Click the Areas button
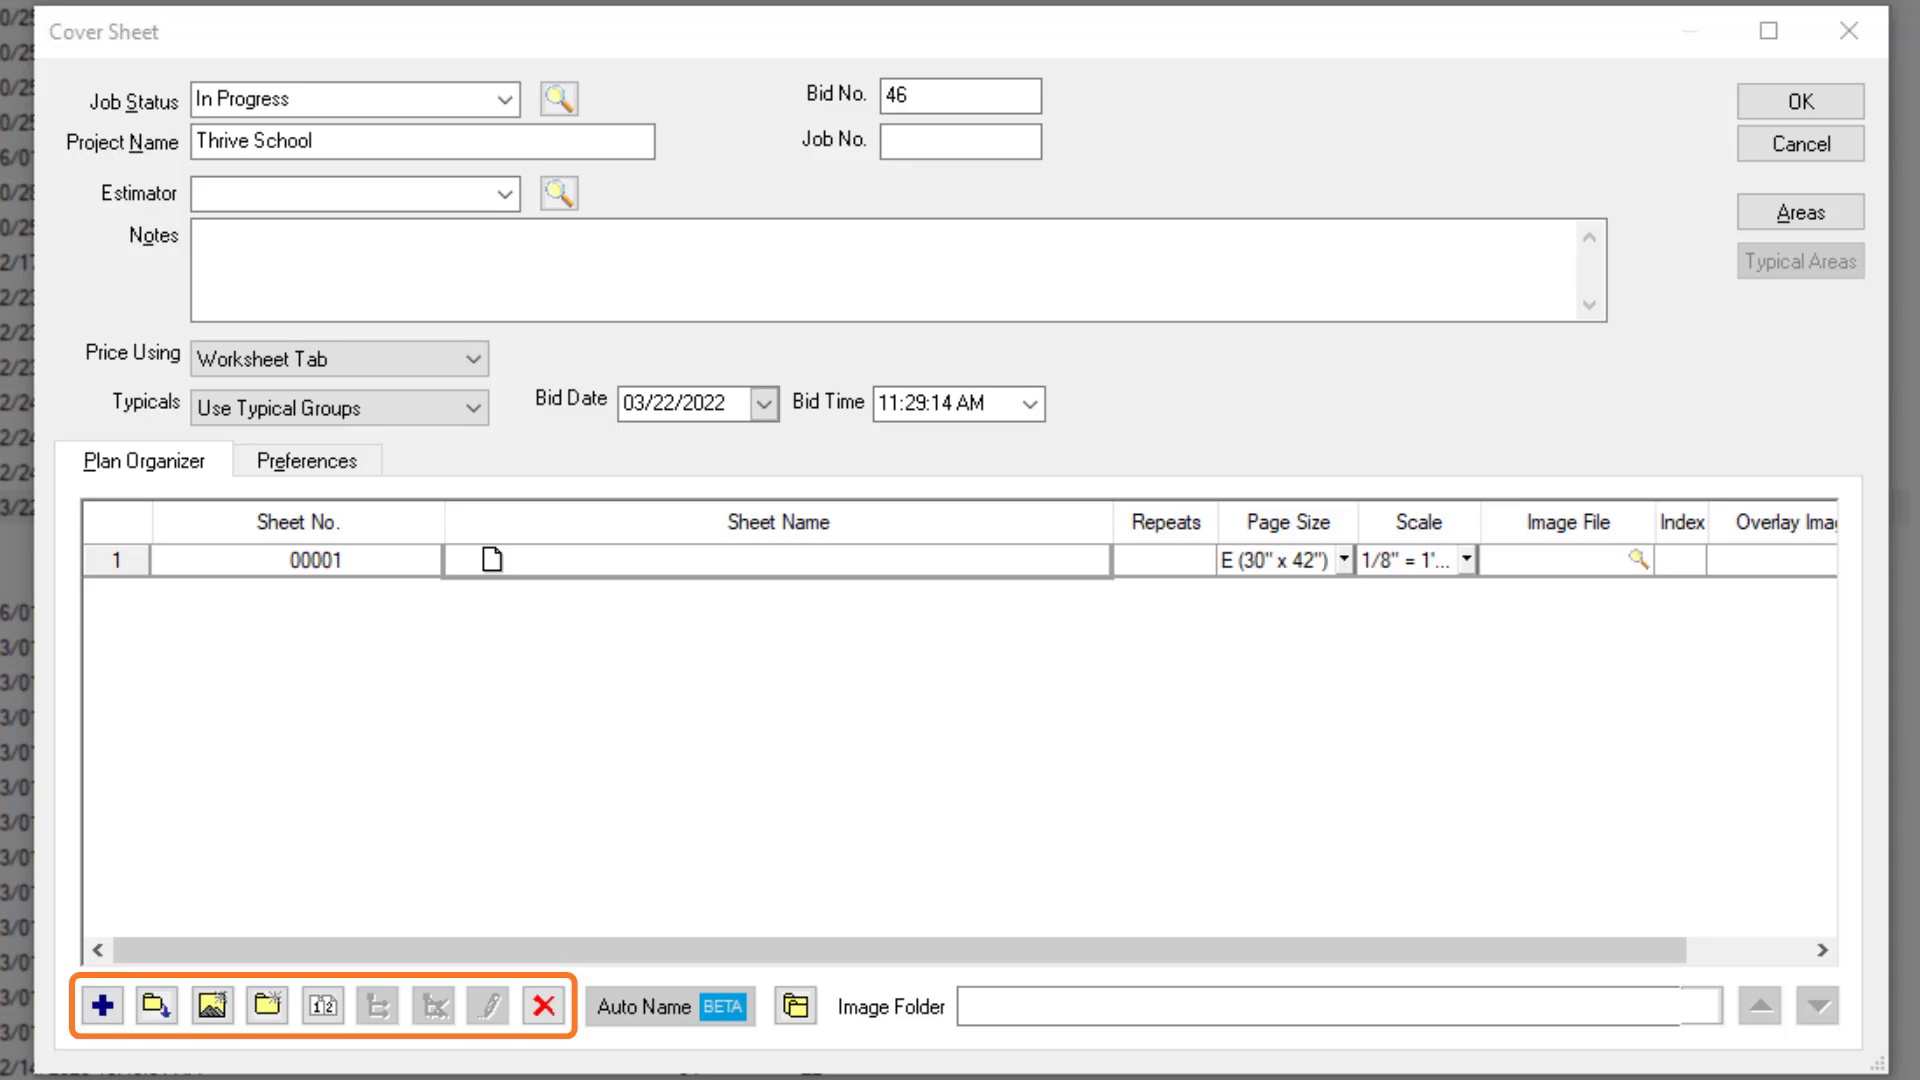 point(1800,212)
